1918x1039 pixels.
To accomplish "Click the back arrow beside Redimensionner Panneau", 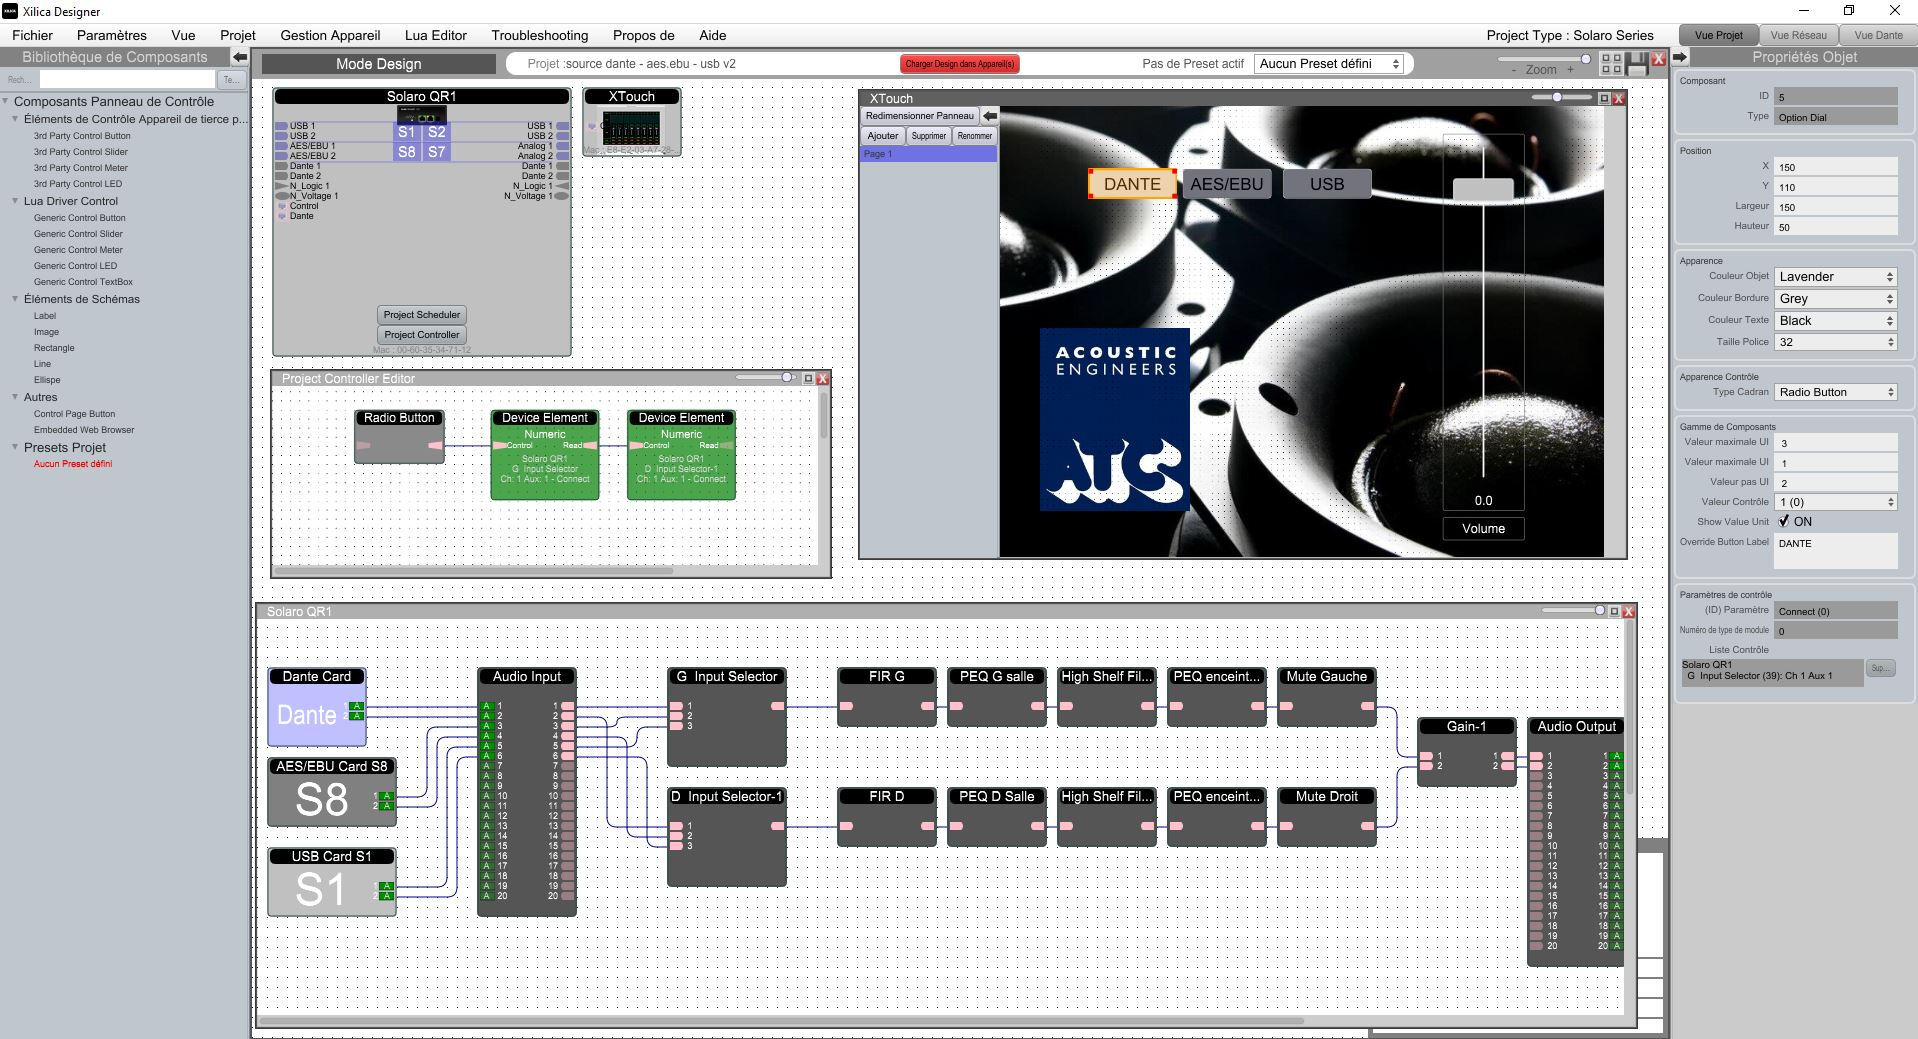I will pyautogui.click(x=989, y=116).
